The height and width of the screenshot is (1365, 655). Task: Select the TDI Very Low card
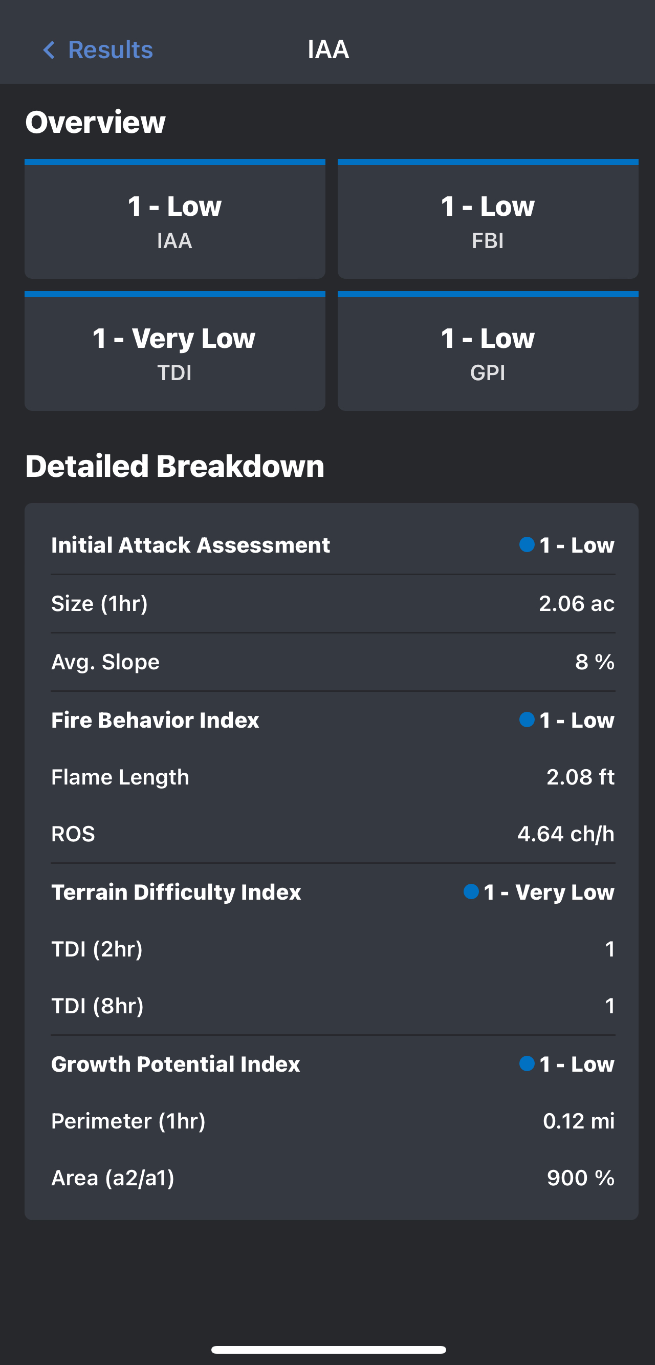175,352
